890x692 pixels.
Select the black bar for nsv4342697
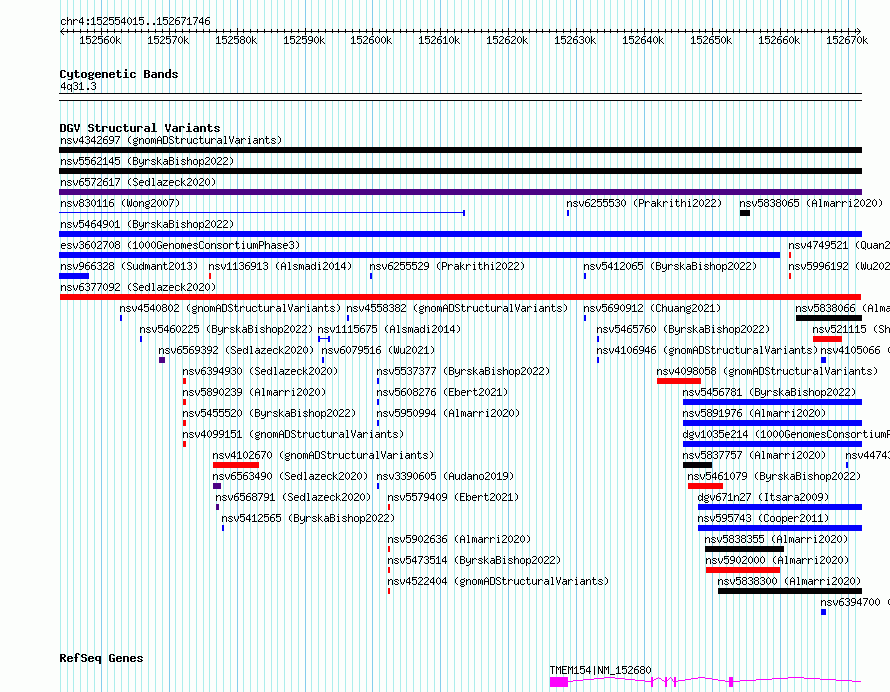[460, 150]
